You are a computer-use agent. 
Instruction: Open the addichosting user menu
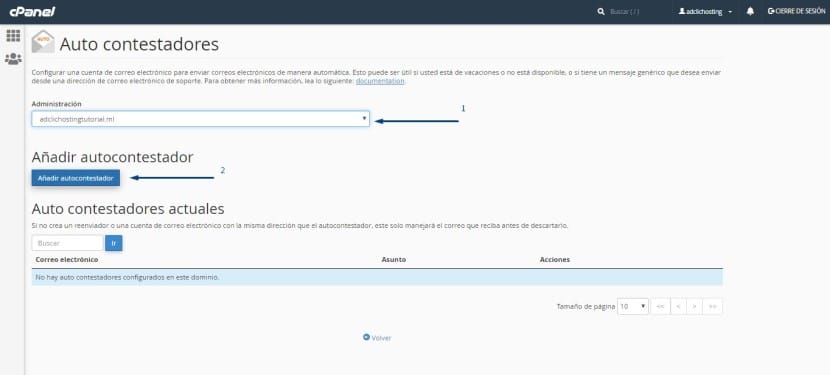[706, 11]
